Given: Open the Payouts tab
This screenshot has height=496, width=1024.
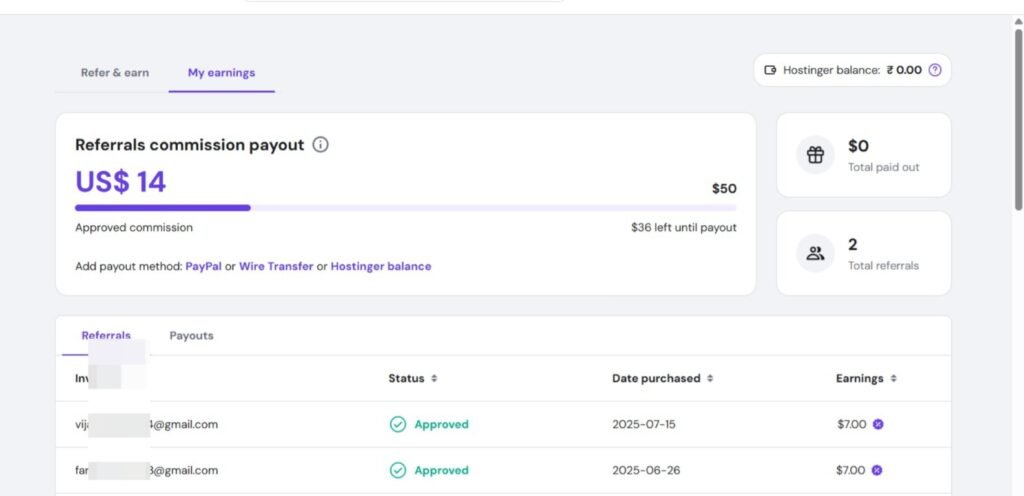Looking at the screenshot, I should pos(191,336).
